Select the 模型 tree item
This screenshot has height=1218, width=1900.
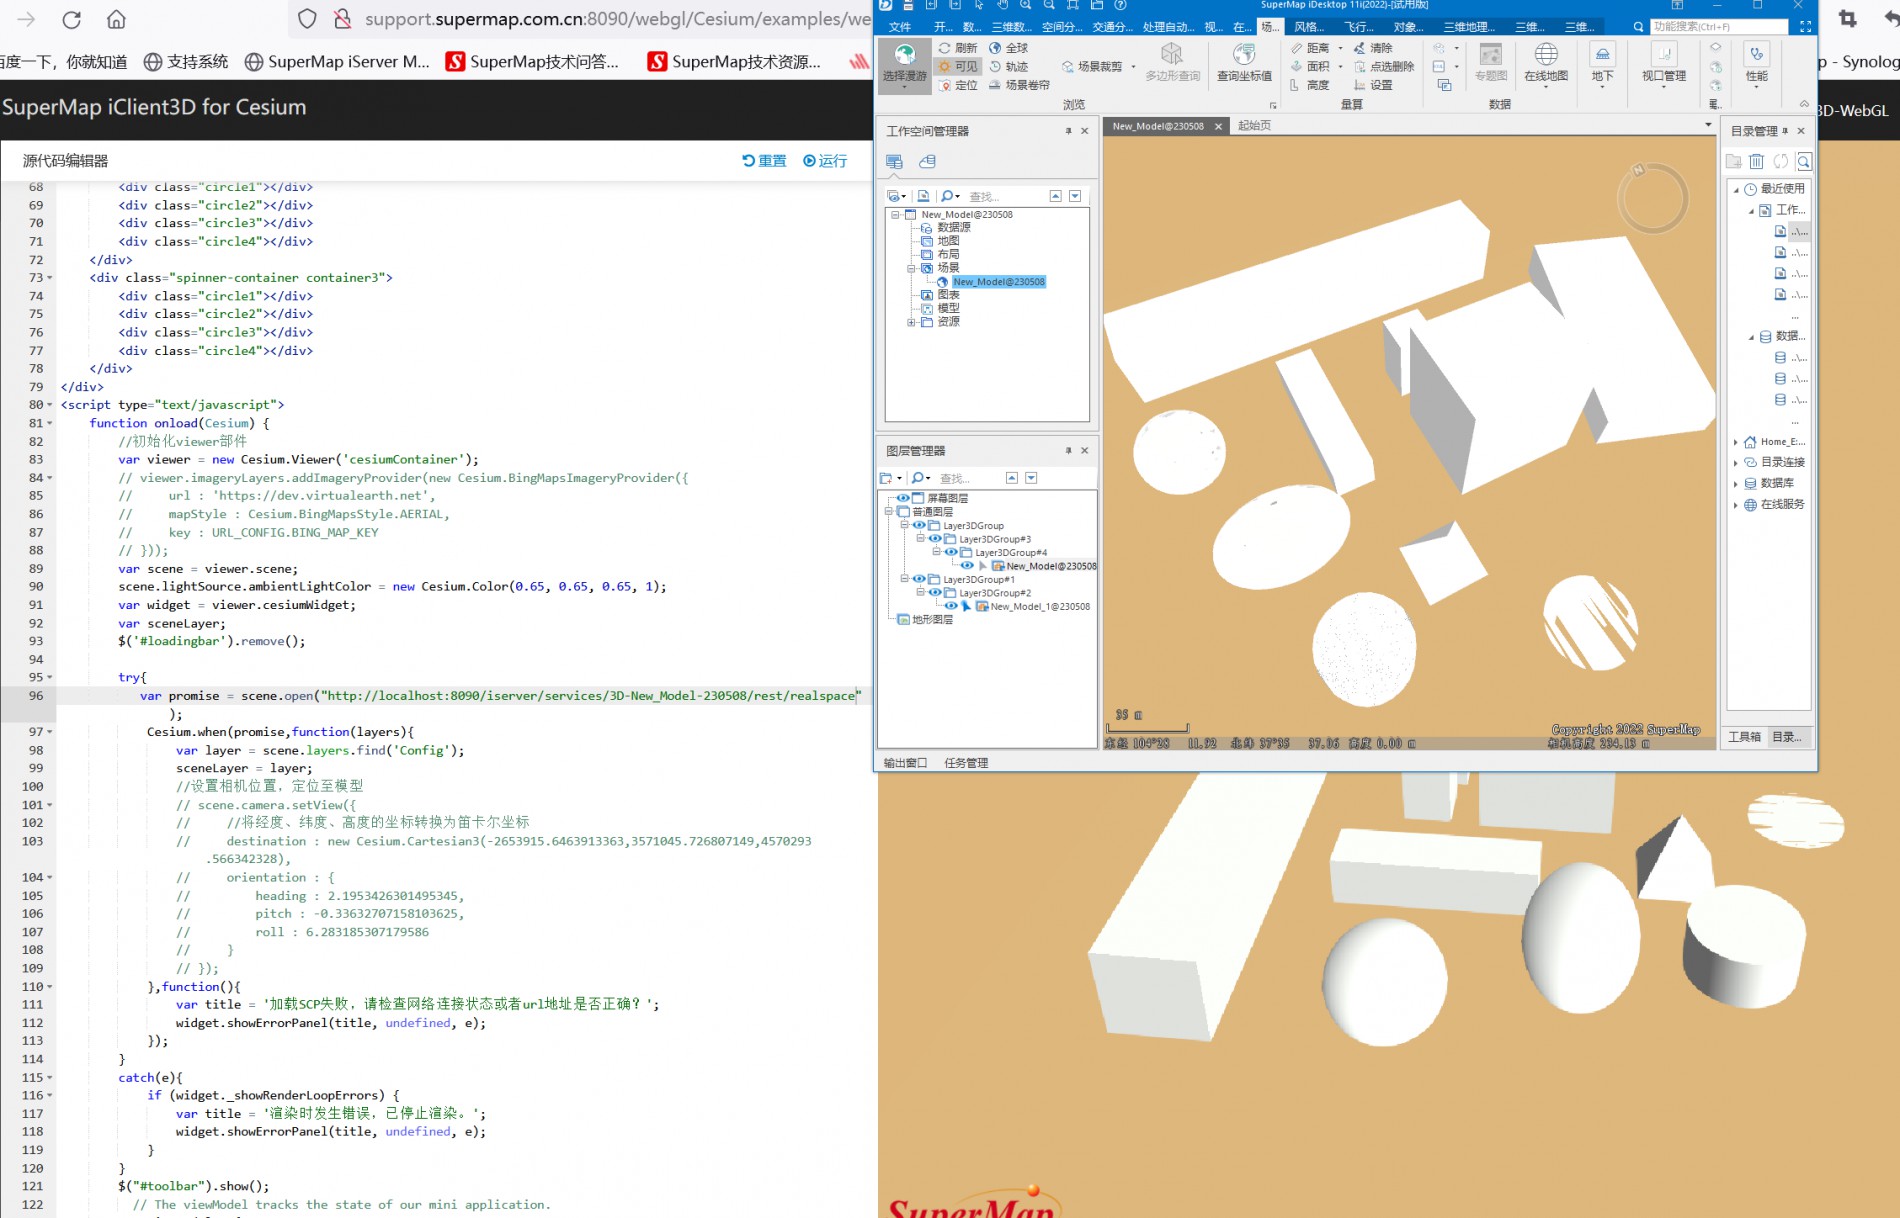pos(948,308)
